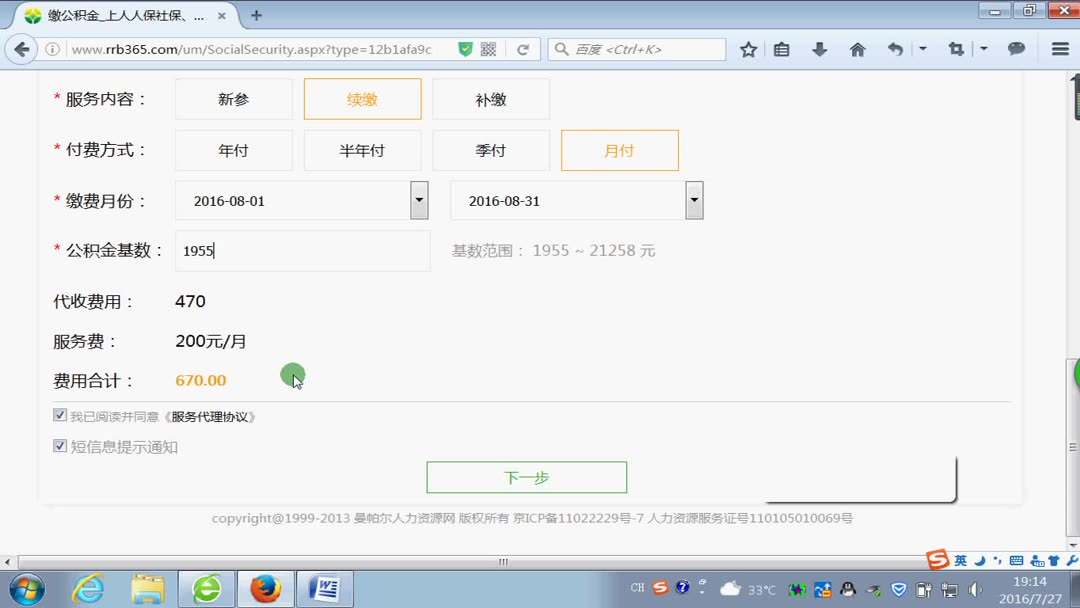This screenshot has height=608, width=1080.
Task: Open the 2016-08-31 end month dropdown
Action: pyautogui.click(x=693, y=199)
